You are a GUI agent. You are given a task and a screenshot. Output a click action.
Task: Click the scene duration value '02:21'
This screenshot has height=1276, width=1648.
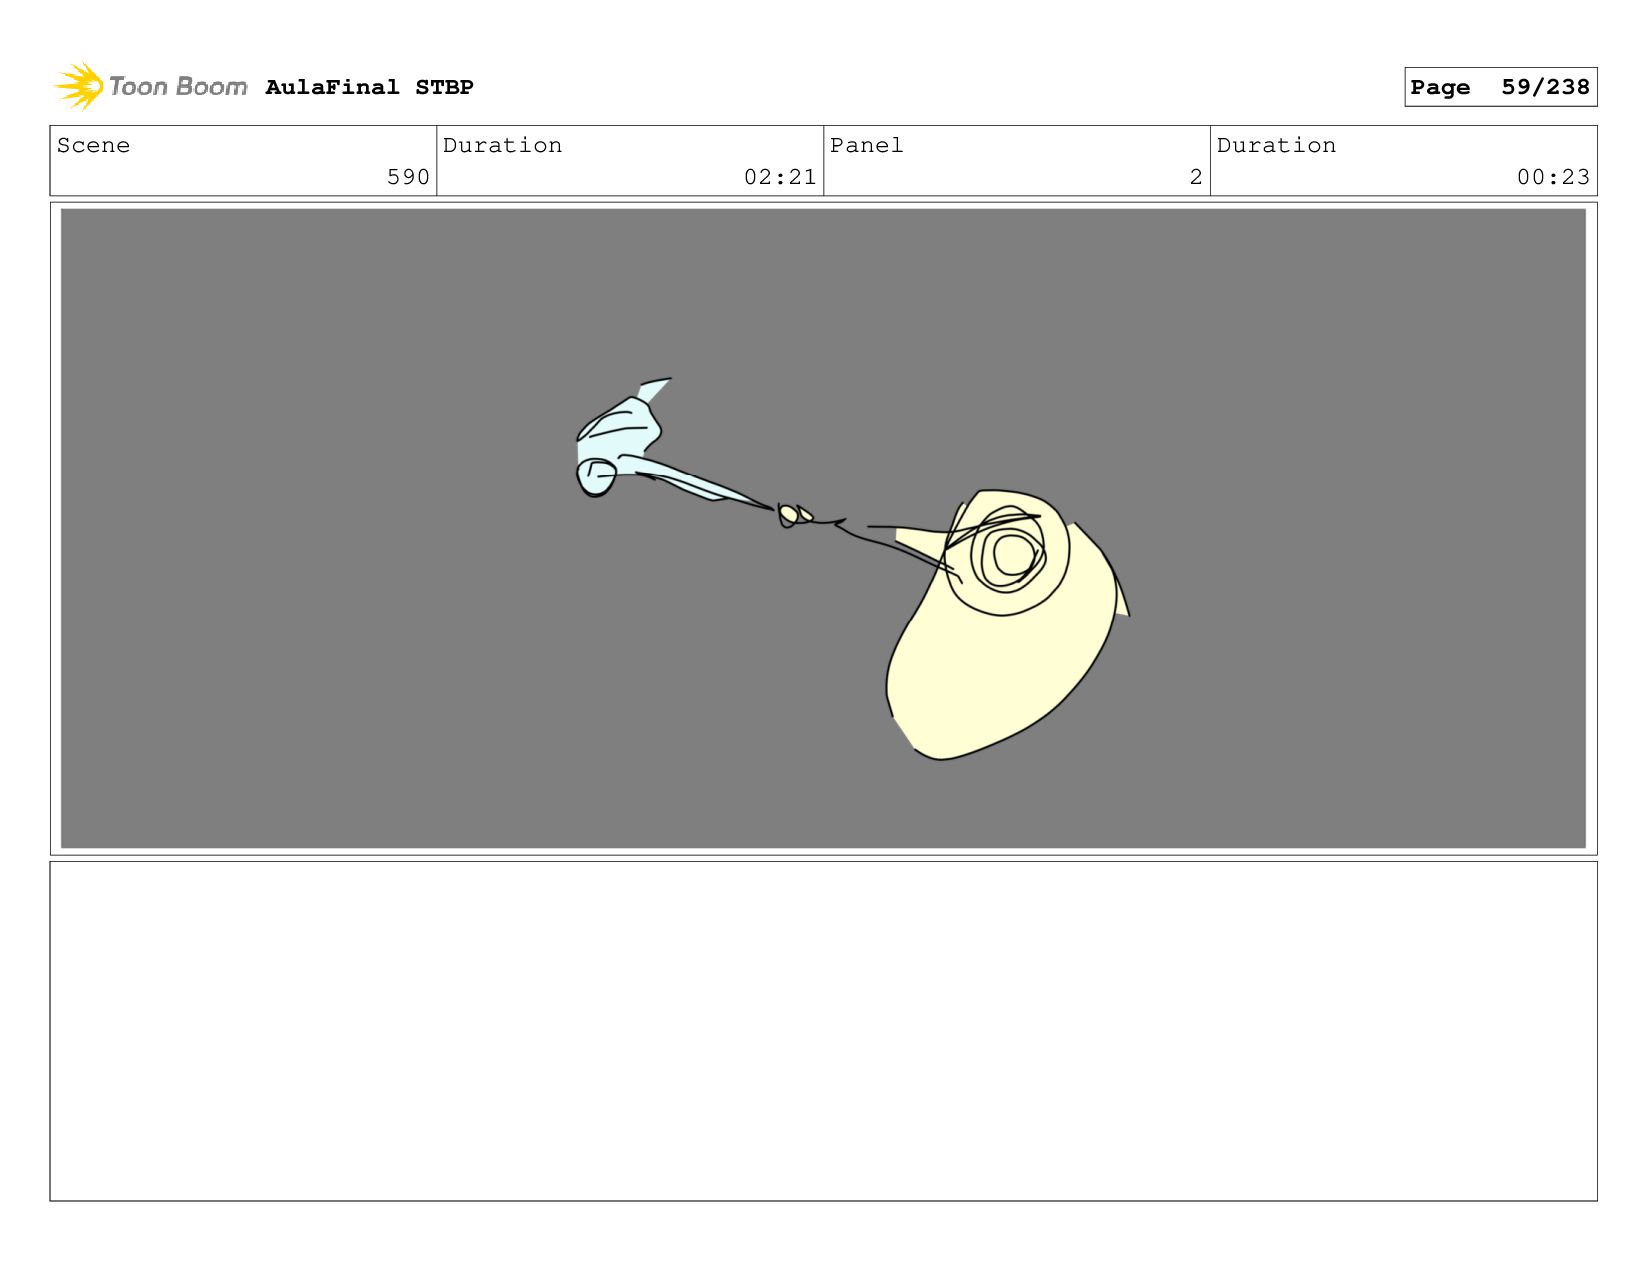(780, 177)
